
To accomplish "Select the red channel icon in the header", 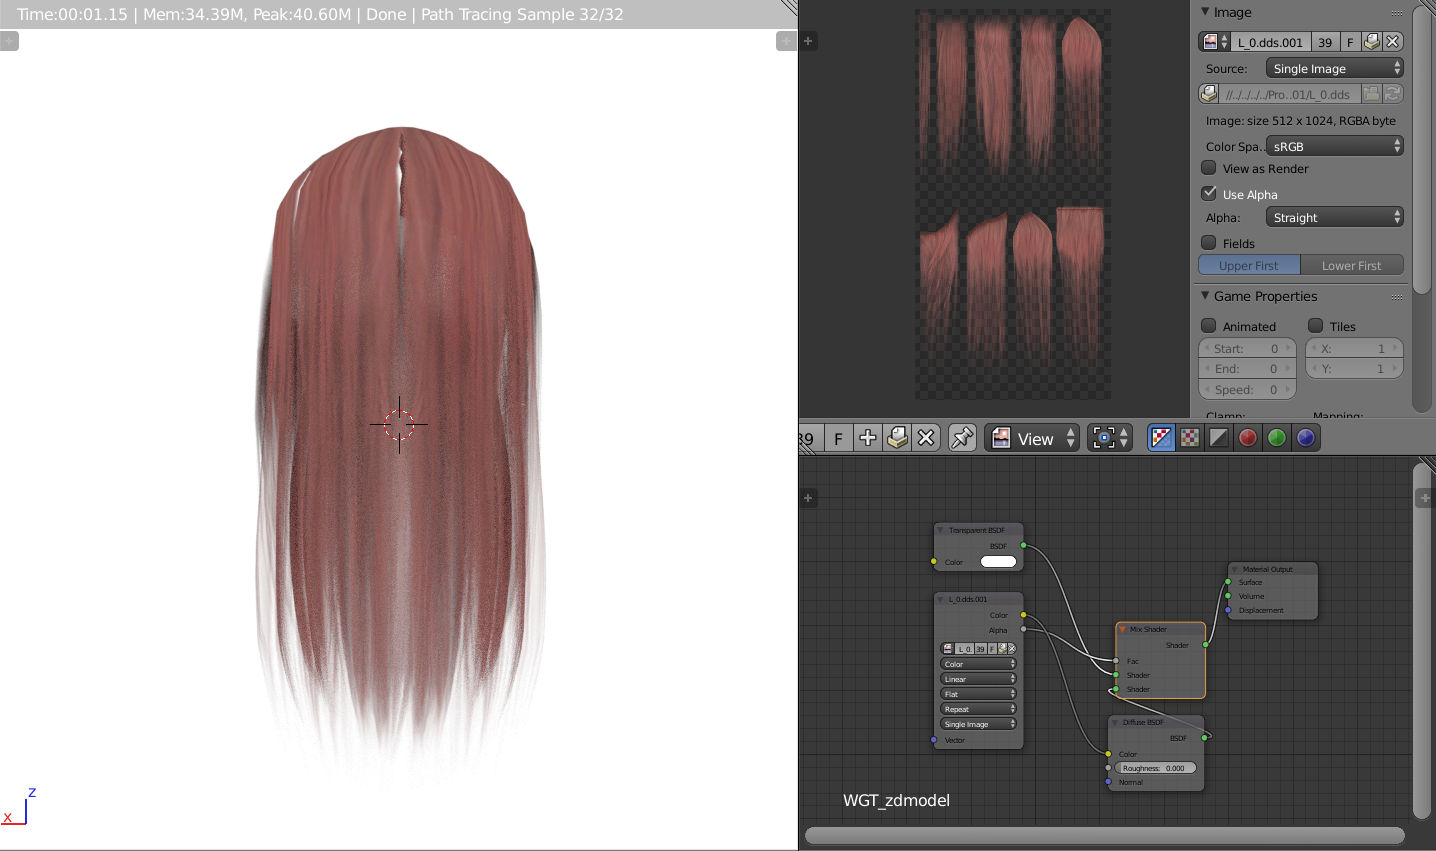I will point(1247,437).
